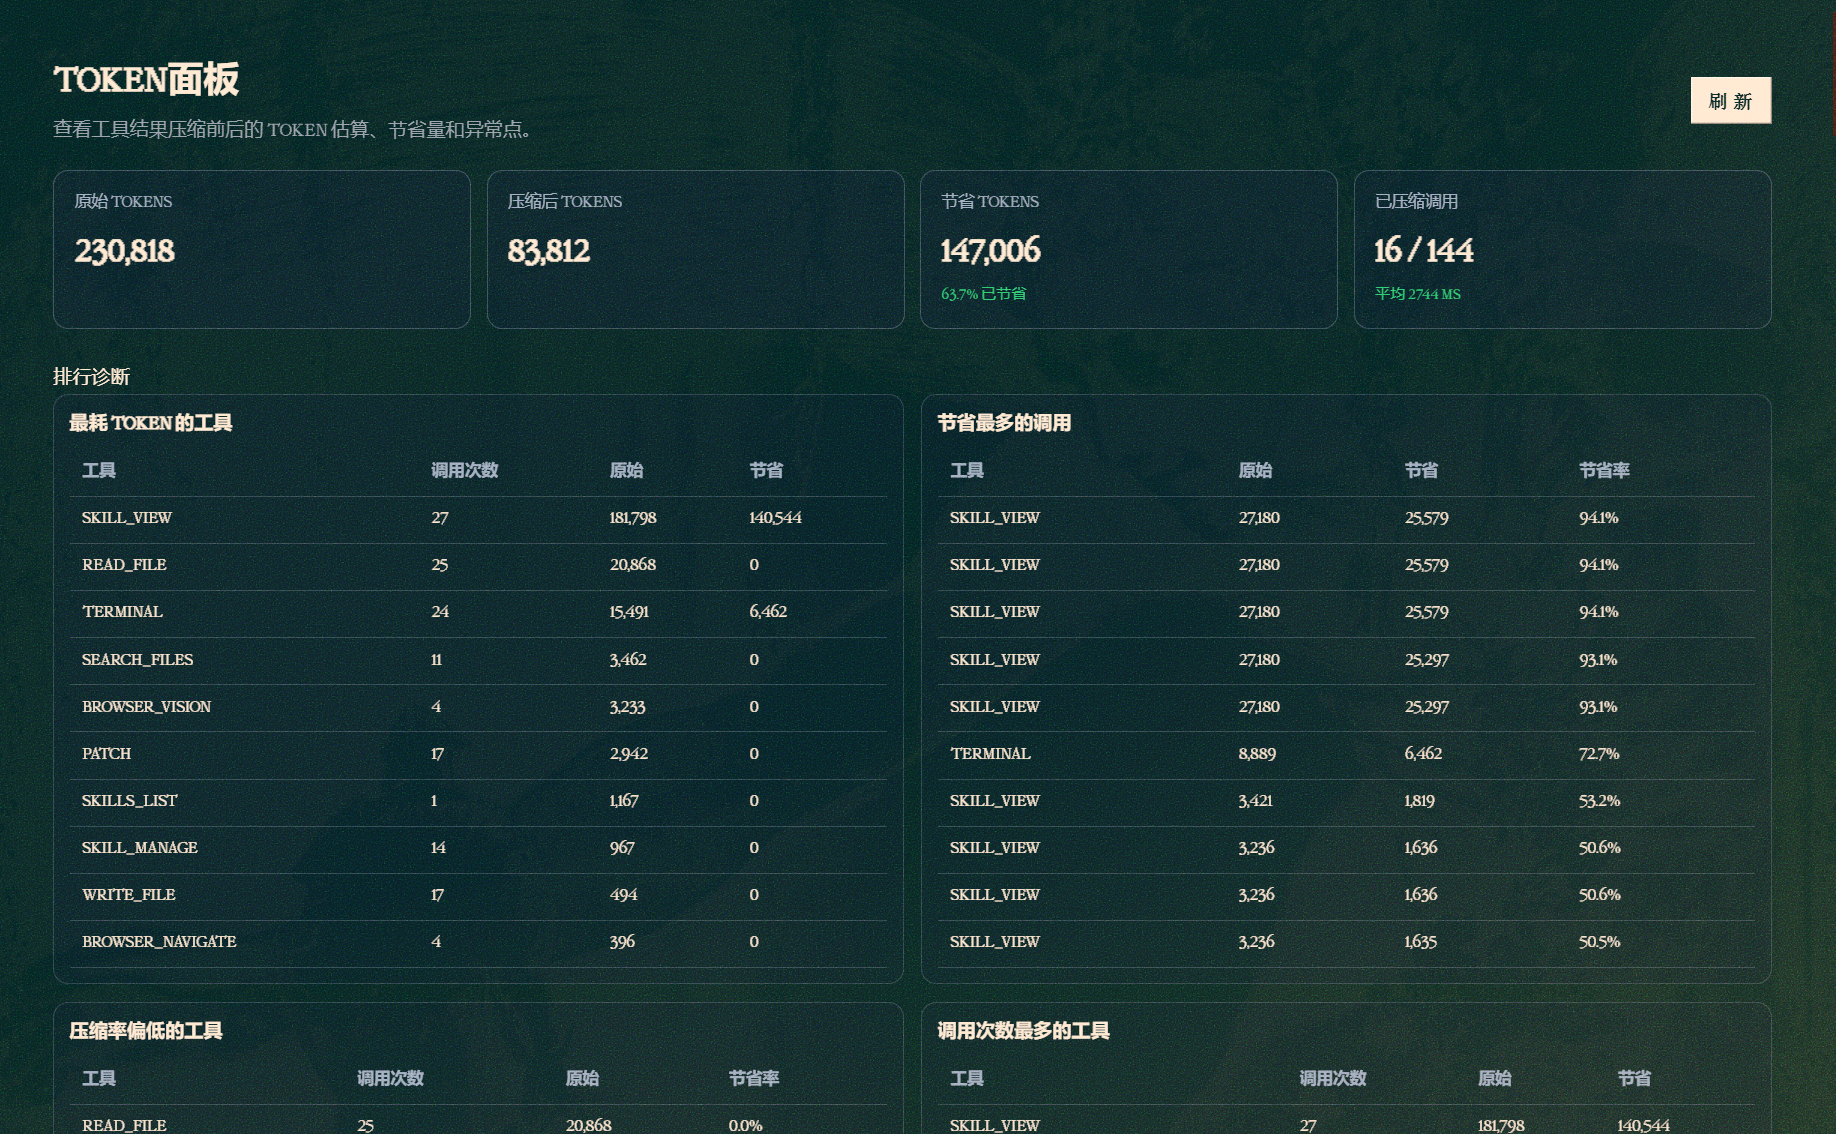The image size is (1836, 1134).
Task: Select the TERMINAL row showing 15,491
Action: pos(478,612)
